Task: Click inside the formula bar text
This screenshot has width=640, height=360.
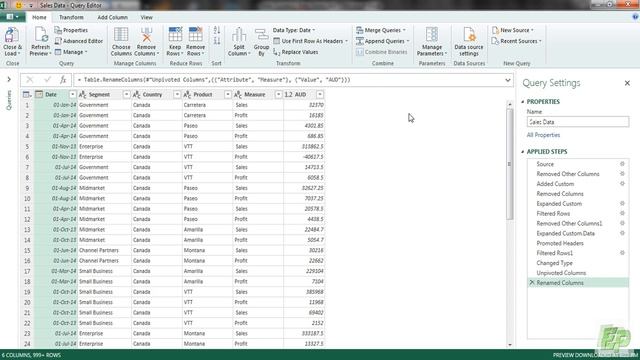Action: click(213, 80)
